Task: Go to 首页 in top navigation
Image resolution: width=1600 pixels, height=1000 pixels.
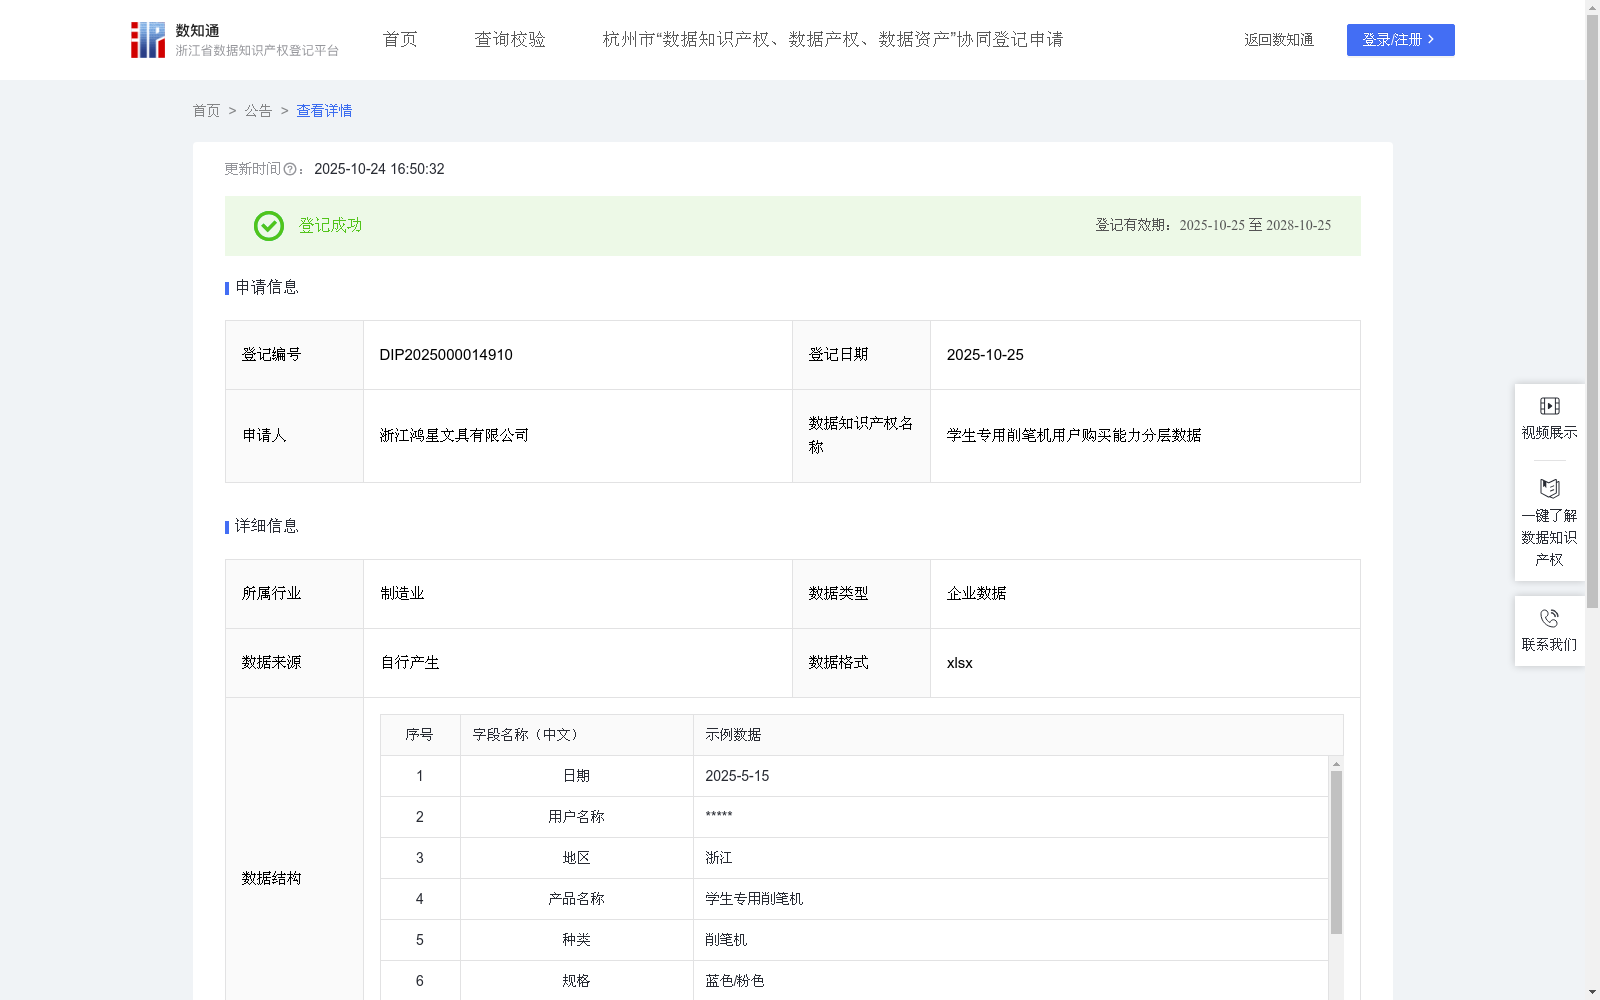Action: tap(400, 39)
